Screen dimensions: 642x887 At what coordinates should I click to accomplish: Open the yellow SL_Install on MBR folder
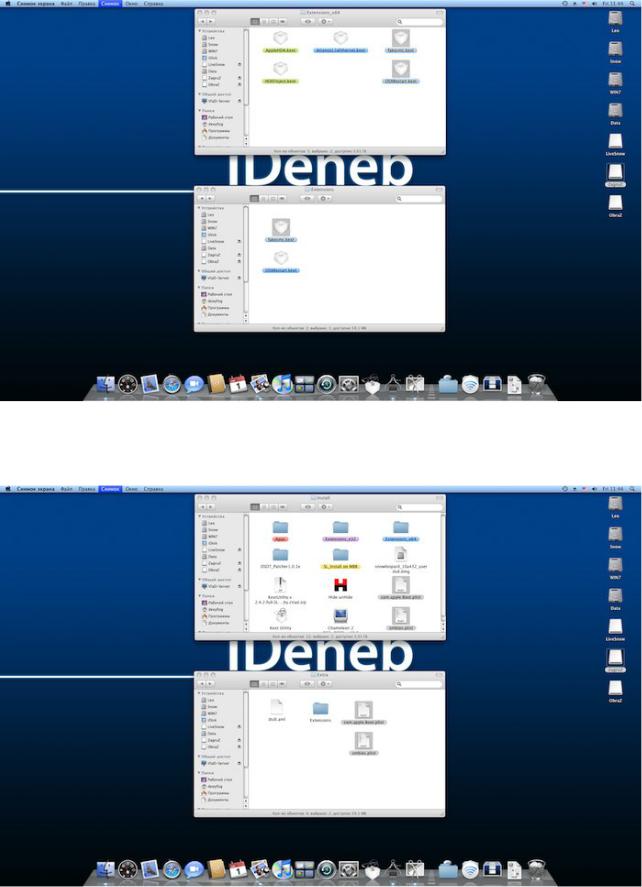341,559
